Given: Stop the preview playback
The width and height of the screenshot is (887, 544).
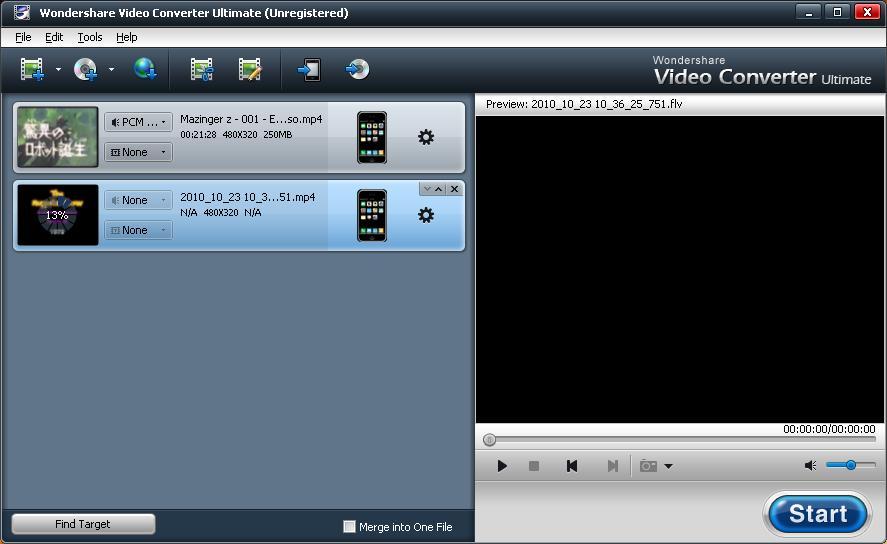Looking at the screenshot, I should (x=533, y=466).
